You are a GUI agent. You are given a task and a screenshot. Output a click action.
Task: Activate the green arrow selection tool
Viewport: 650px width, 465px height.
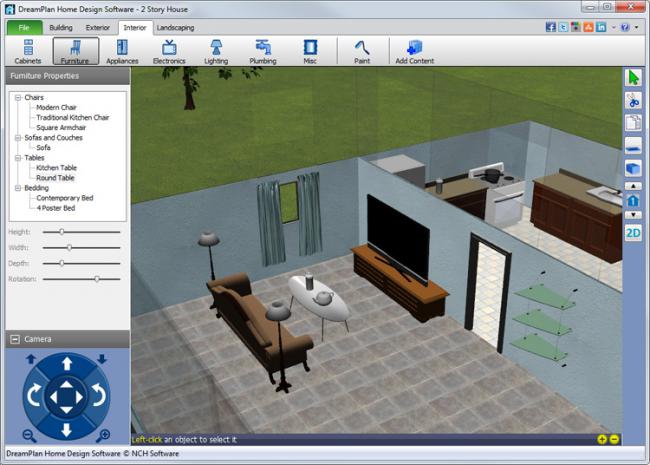click(x=633, y=78)
